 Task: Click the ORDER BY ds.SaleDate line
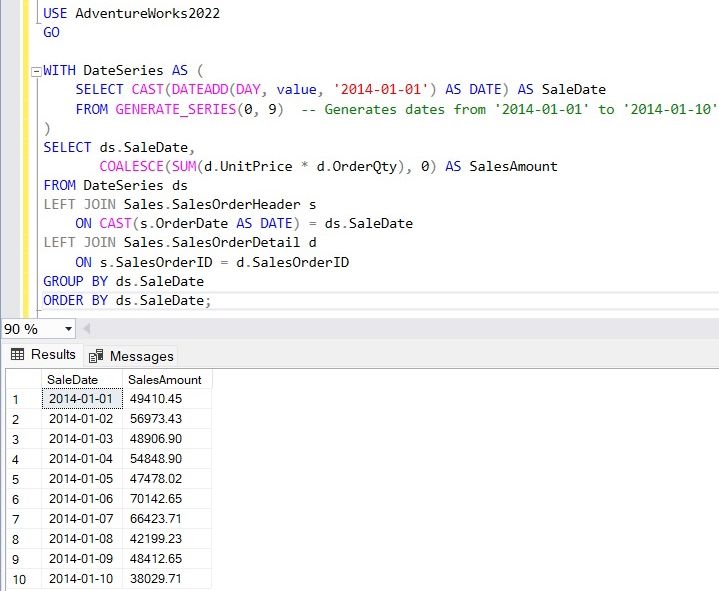pyautogui.click(x=127, y=301)
